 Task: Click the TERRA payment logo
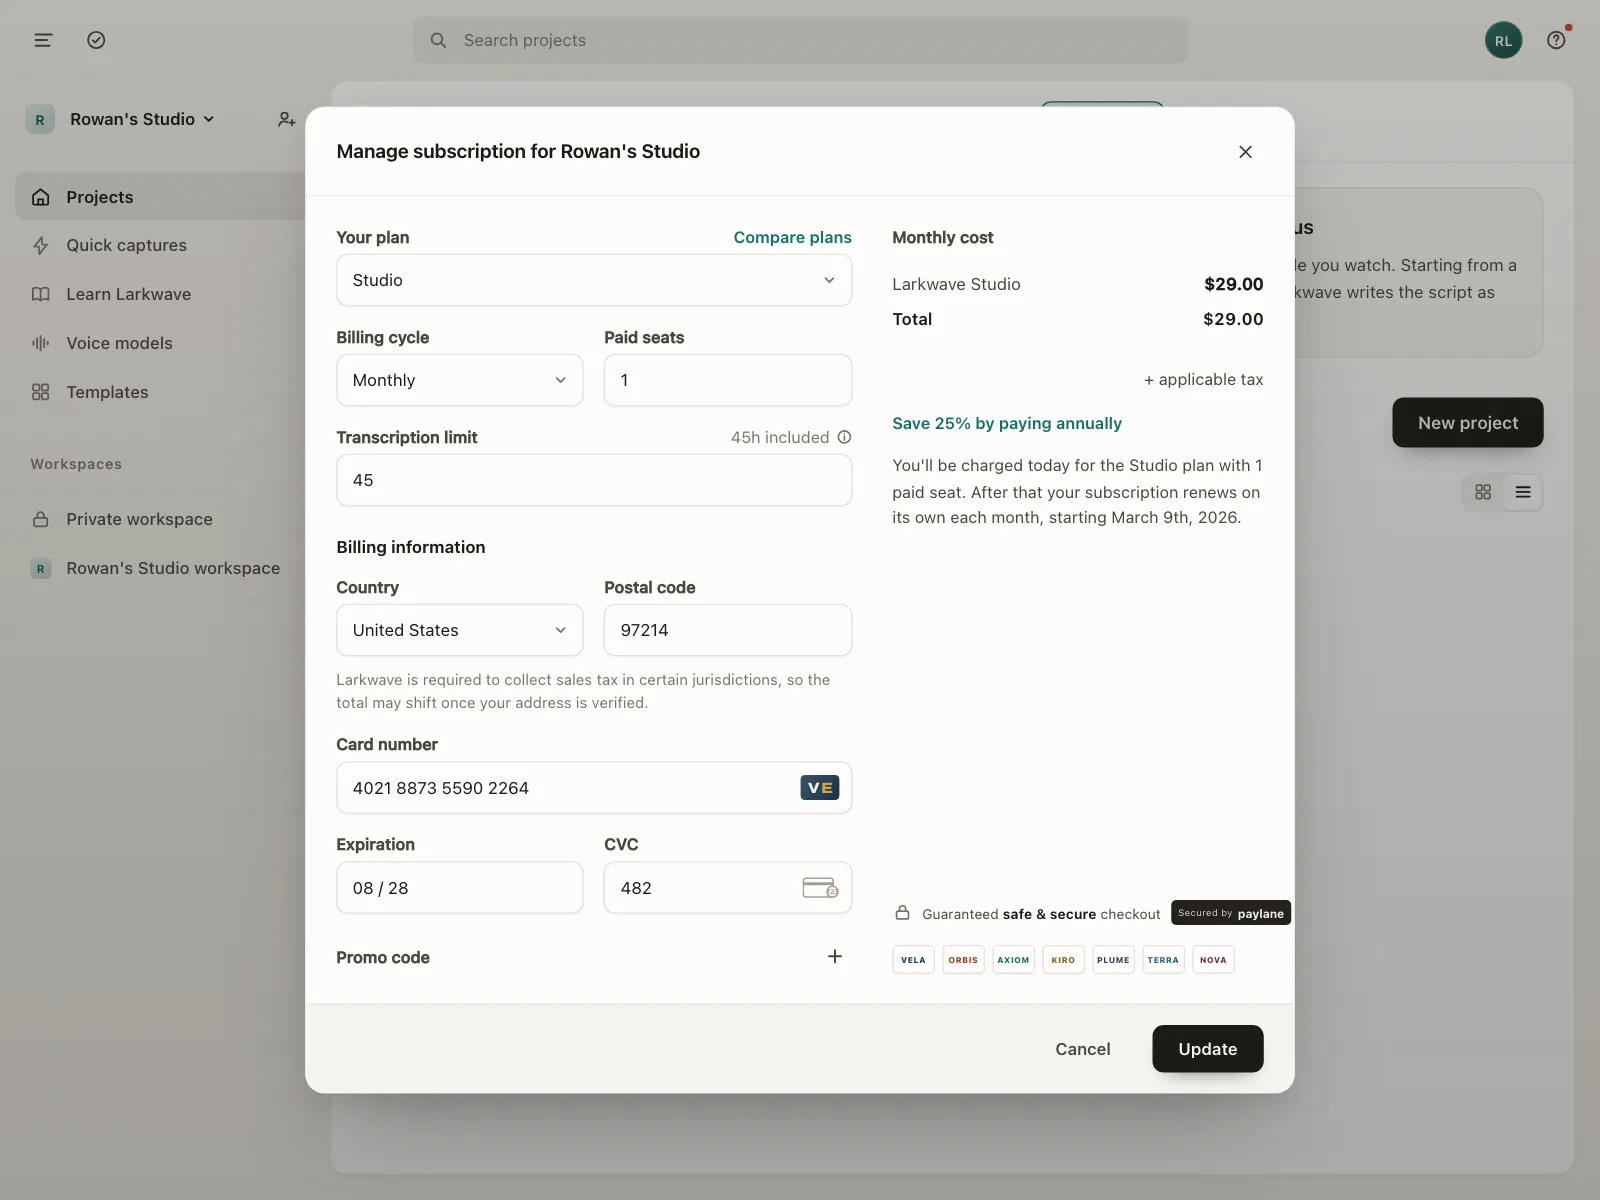pyautogui.click(x=1163, y=960)
